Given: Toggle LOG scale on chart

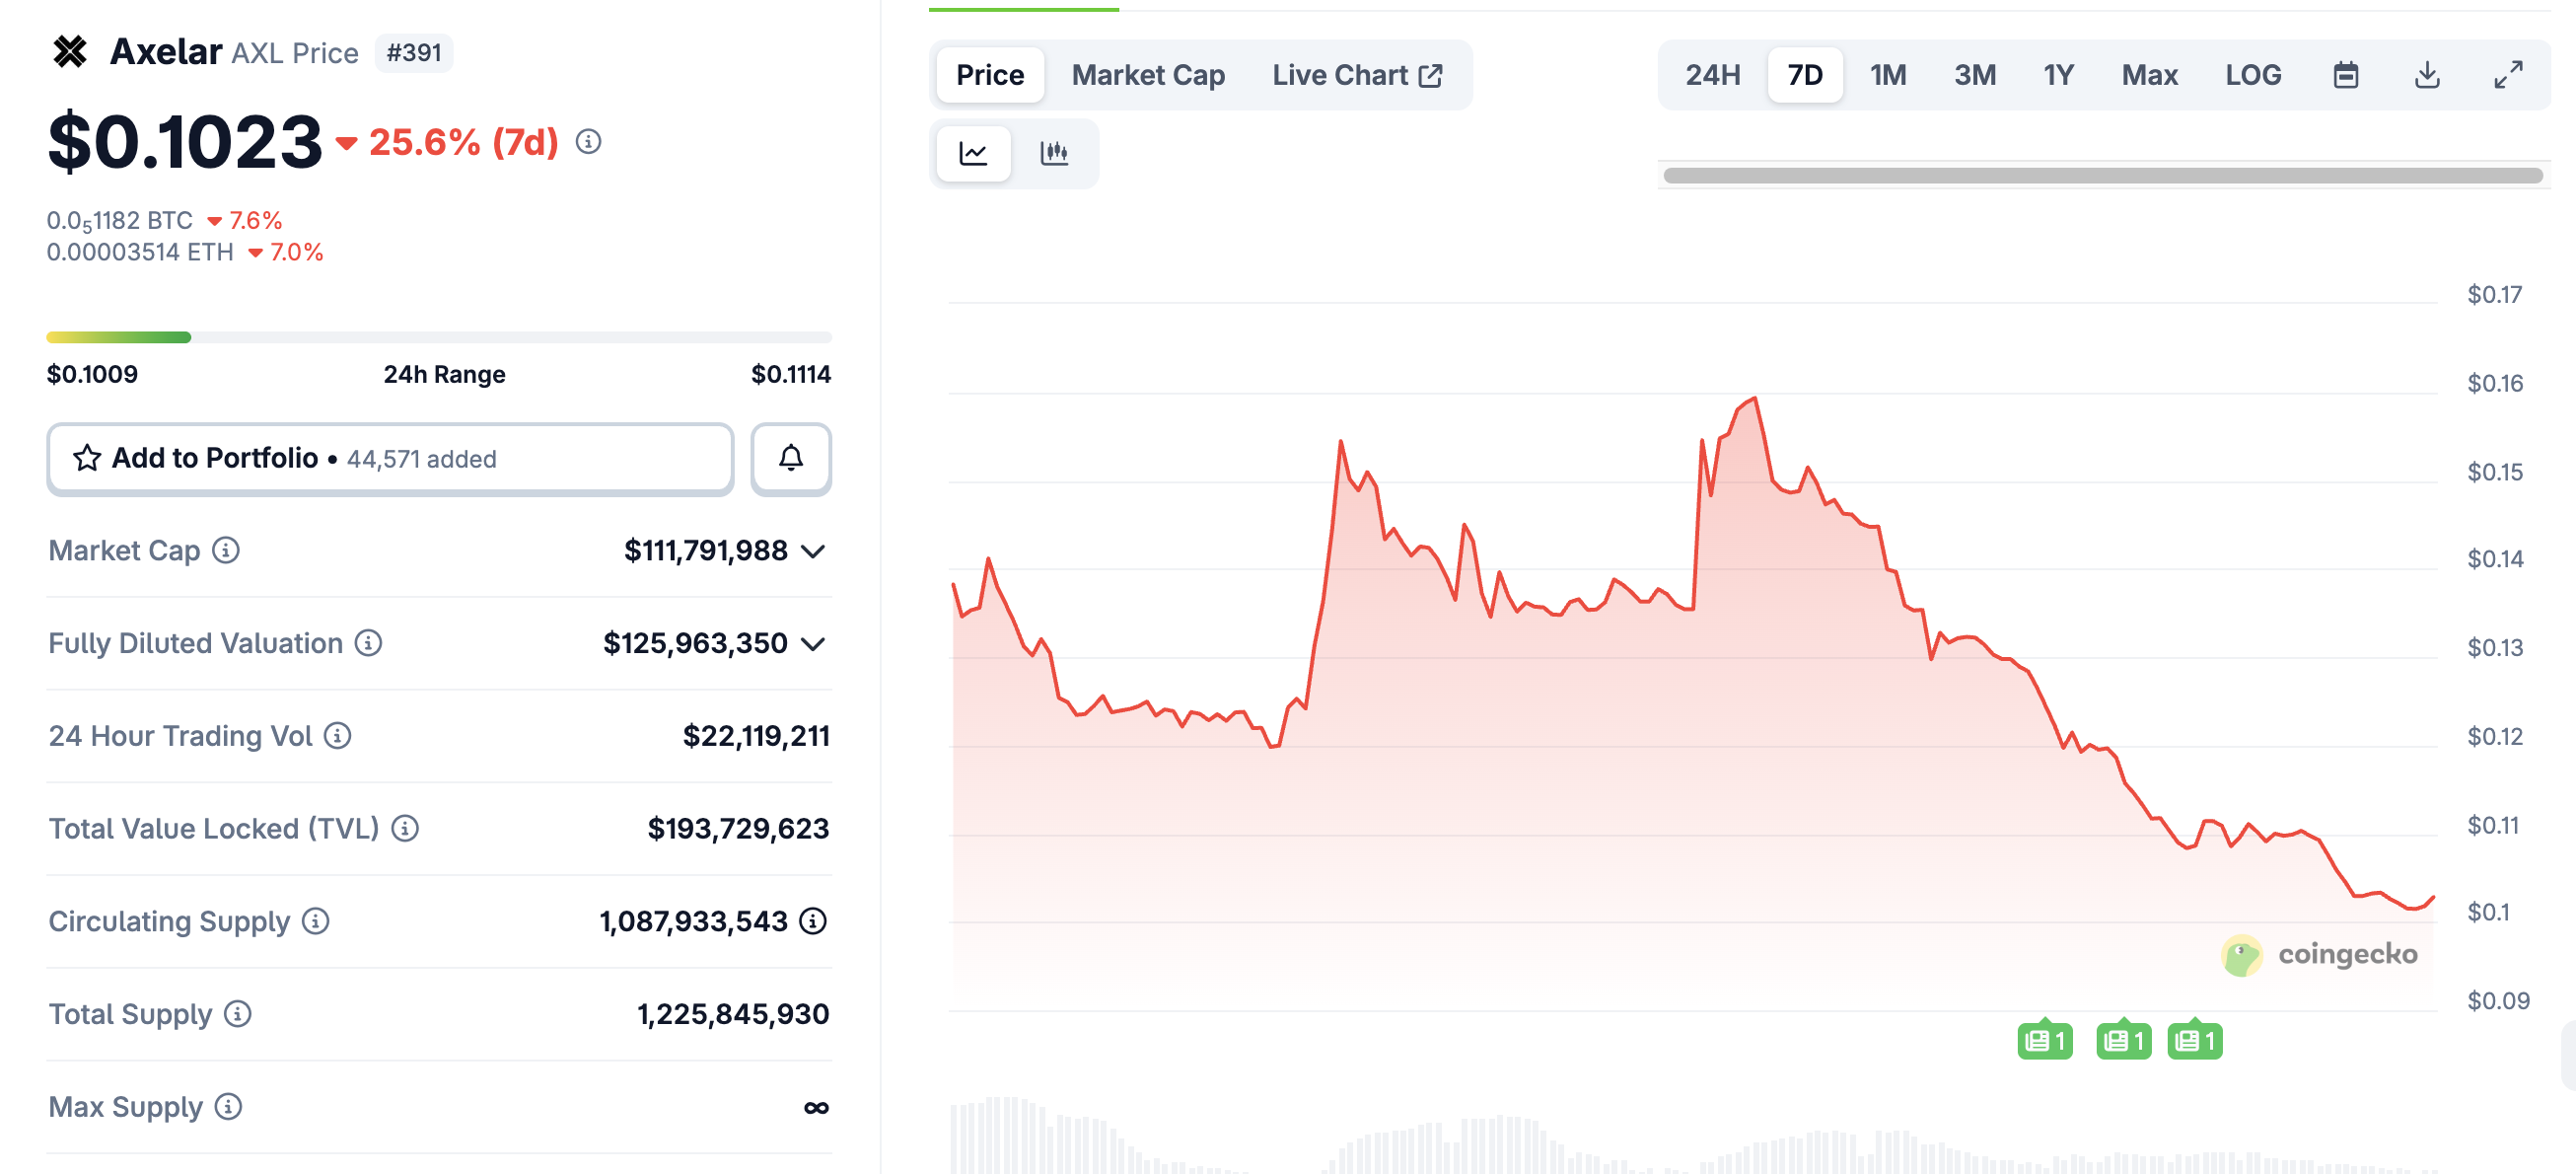Looking at the screenshot, I should click(2252, 75).
